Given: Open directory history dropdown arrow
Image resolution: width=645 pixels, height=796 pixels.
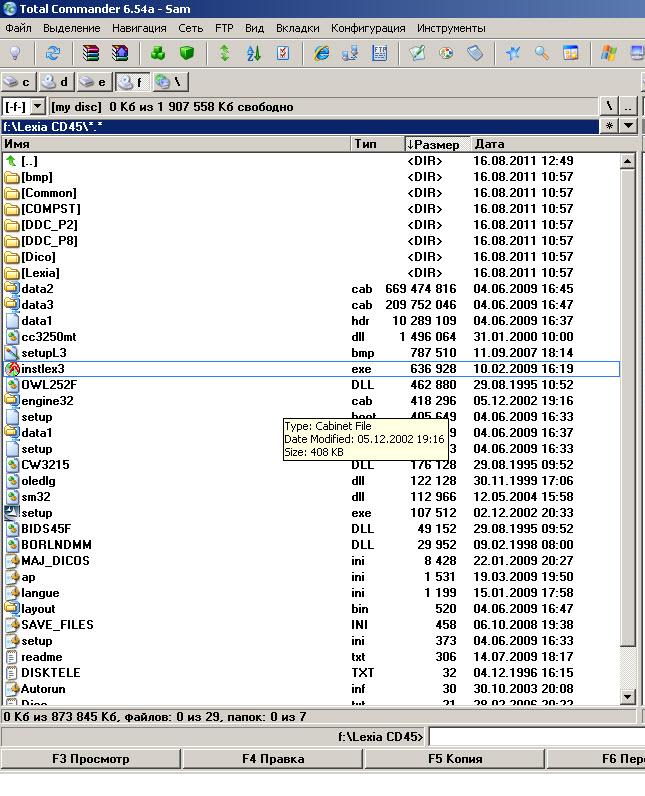Looking at the screenshot, I should (x=628, y=126).
